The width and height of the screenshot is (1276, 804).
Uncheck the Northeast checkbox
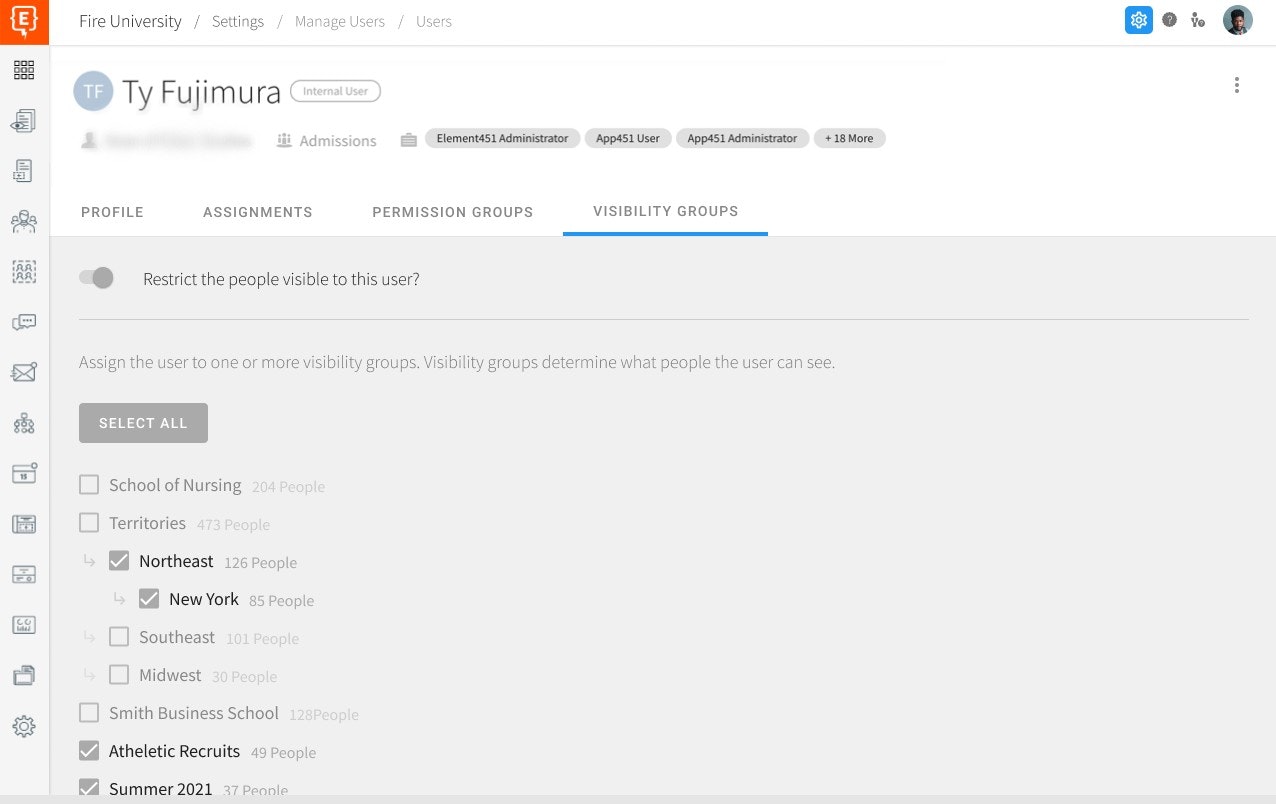click(x=119, y=561)
